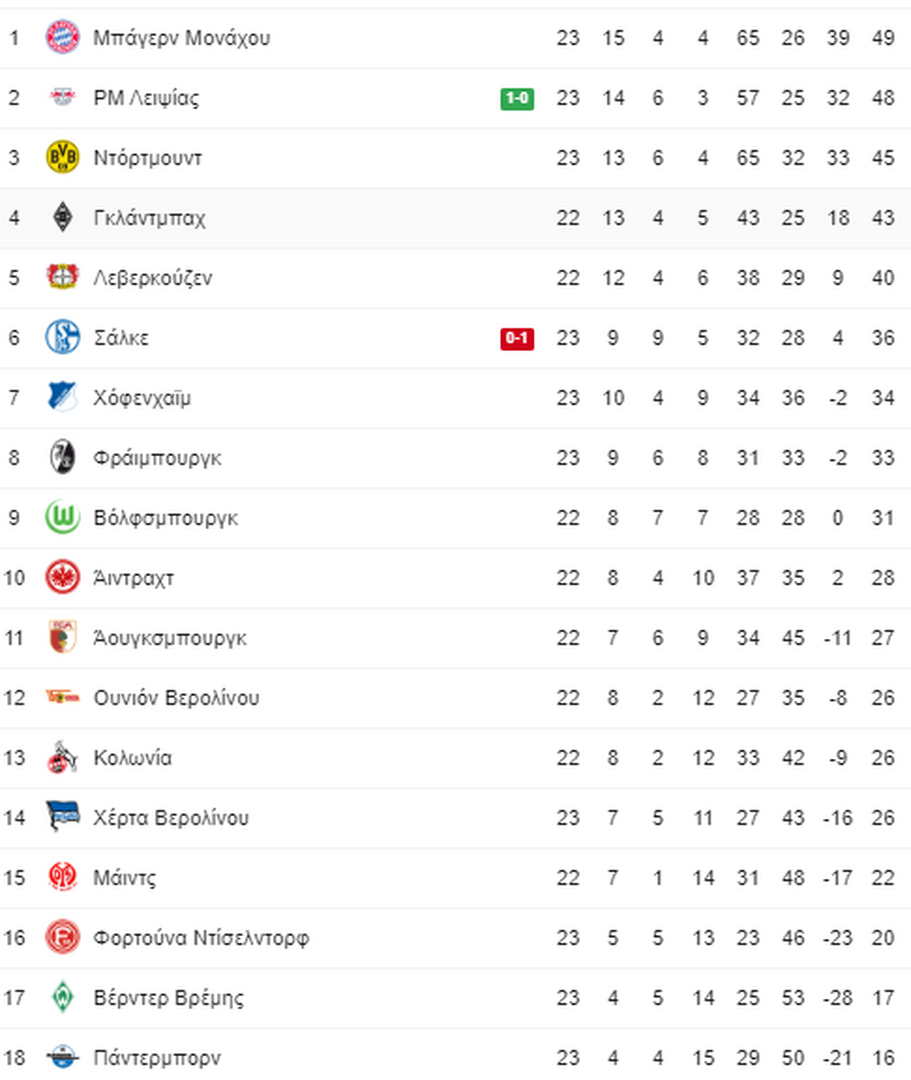
Task: Click the Schalke blue club emblem
Action: point(62,337)
